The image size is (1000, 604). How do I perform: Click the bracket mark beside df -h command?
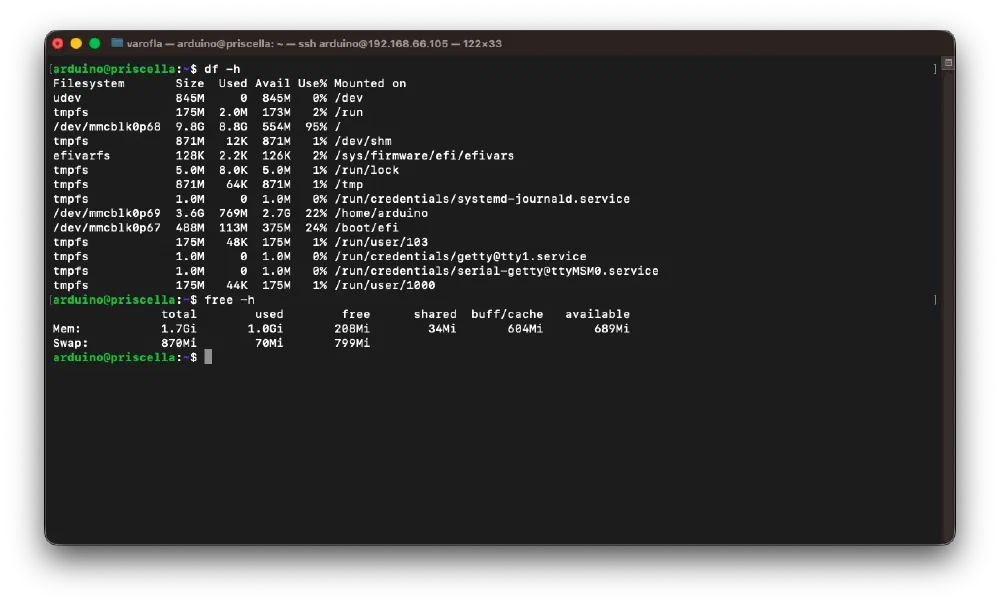[935, 69]
